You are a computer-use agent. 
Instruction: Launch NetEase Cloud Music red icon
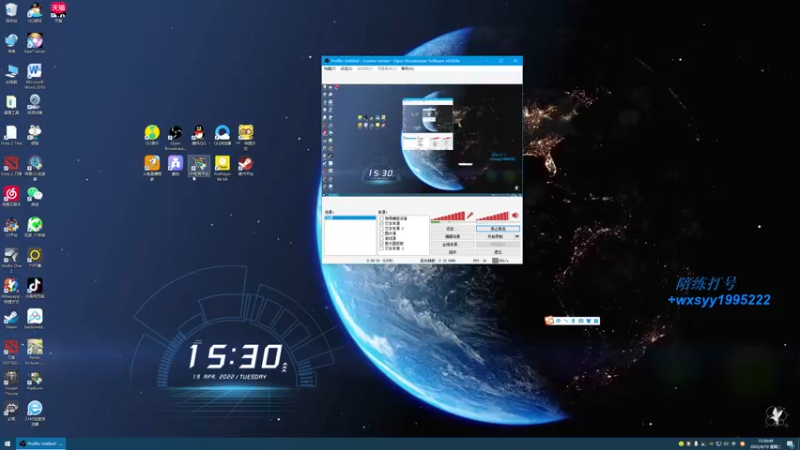[x=11, y=195]
